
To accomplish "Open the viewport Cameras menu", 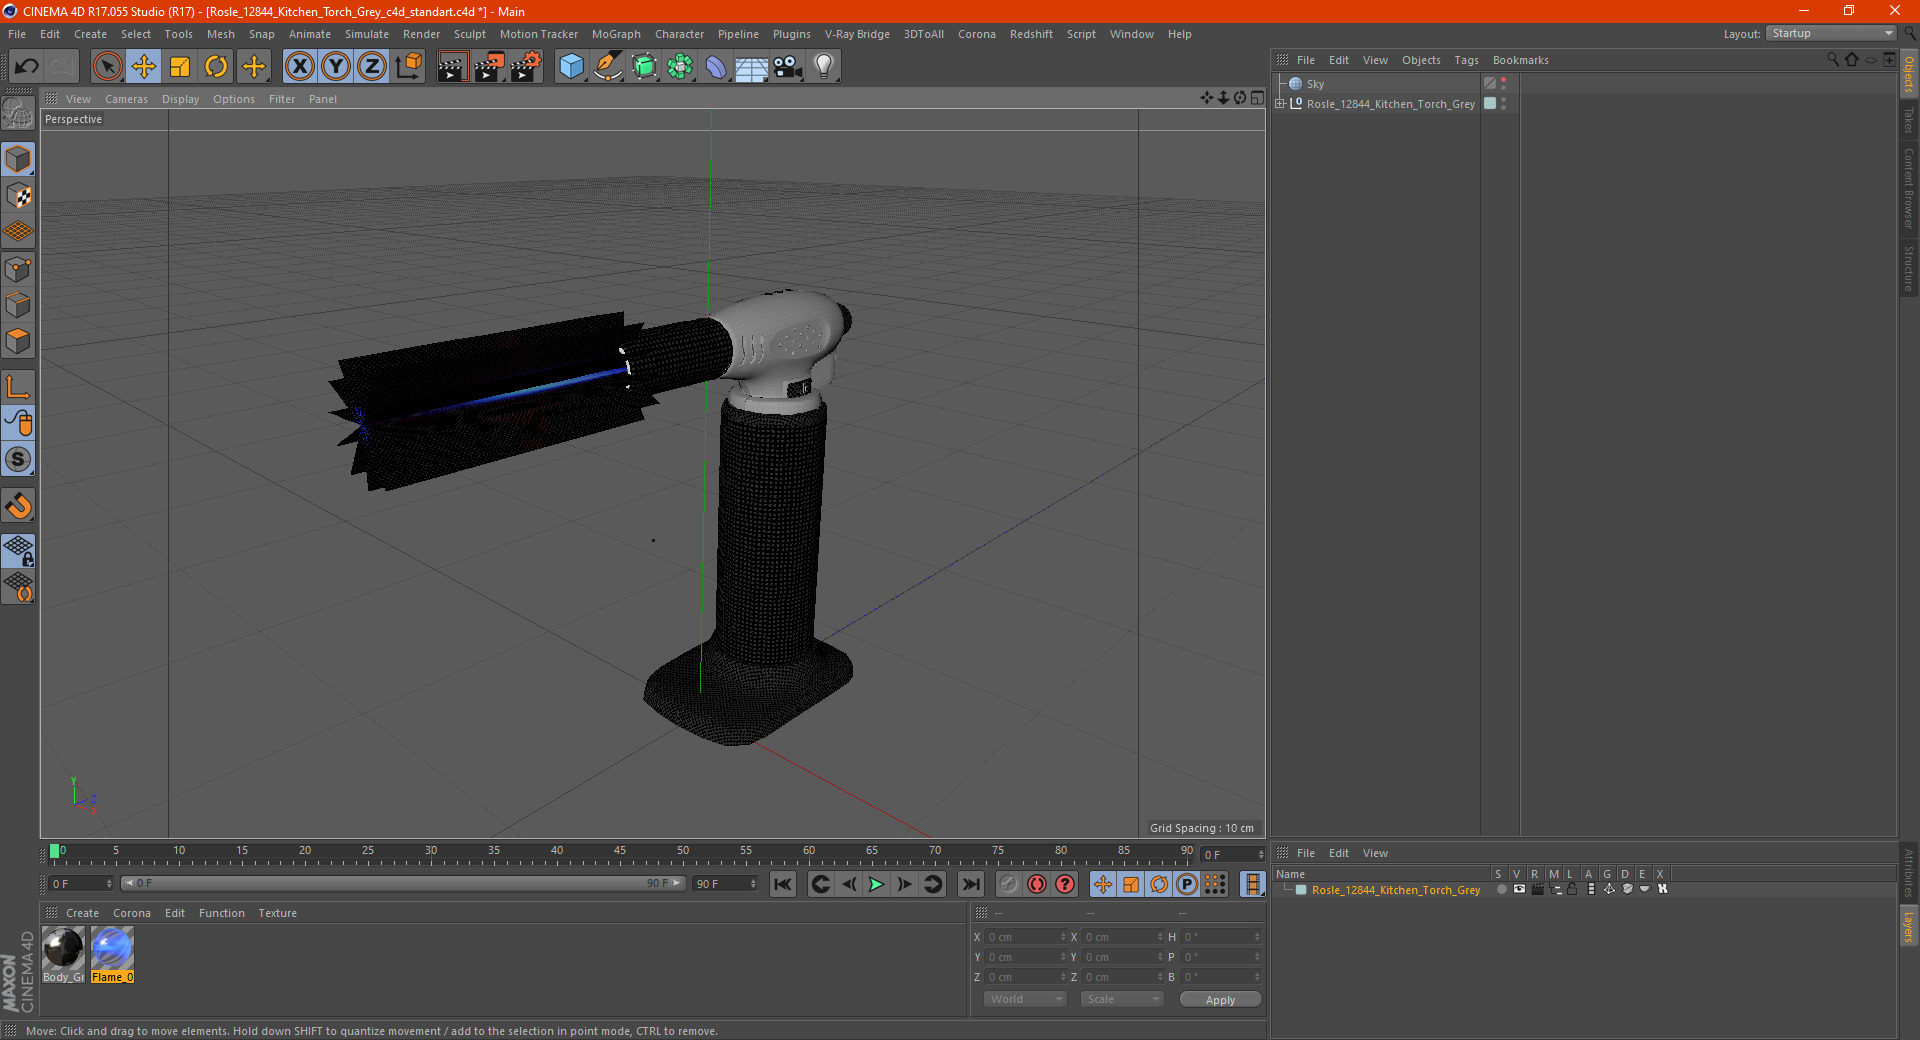I will 126,99.
